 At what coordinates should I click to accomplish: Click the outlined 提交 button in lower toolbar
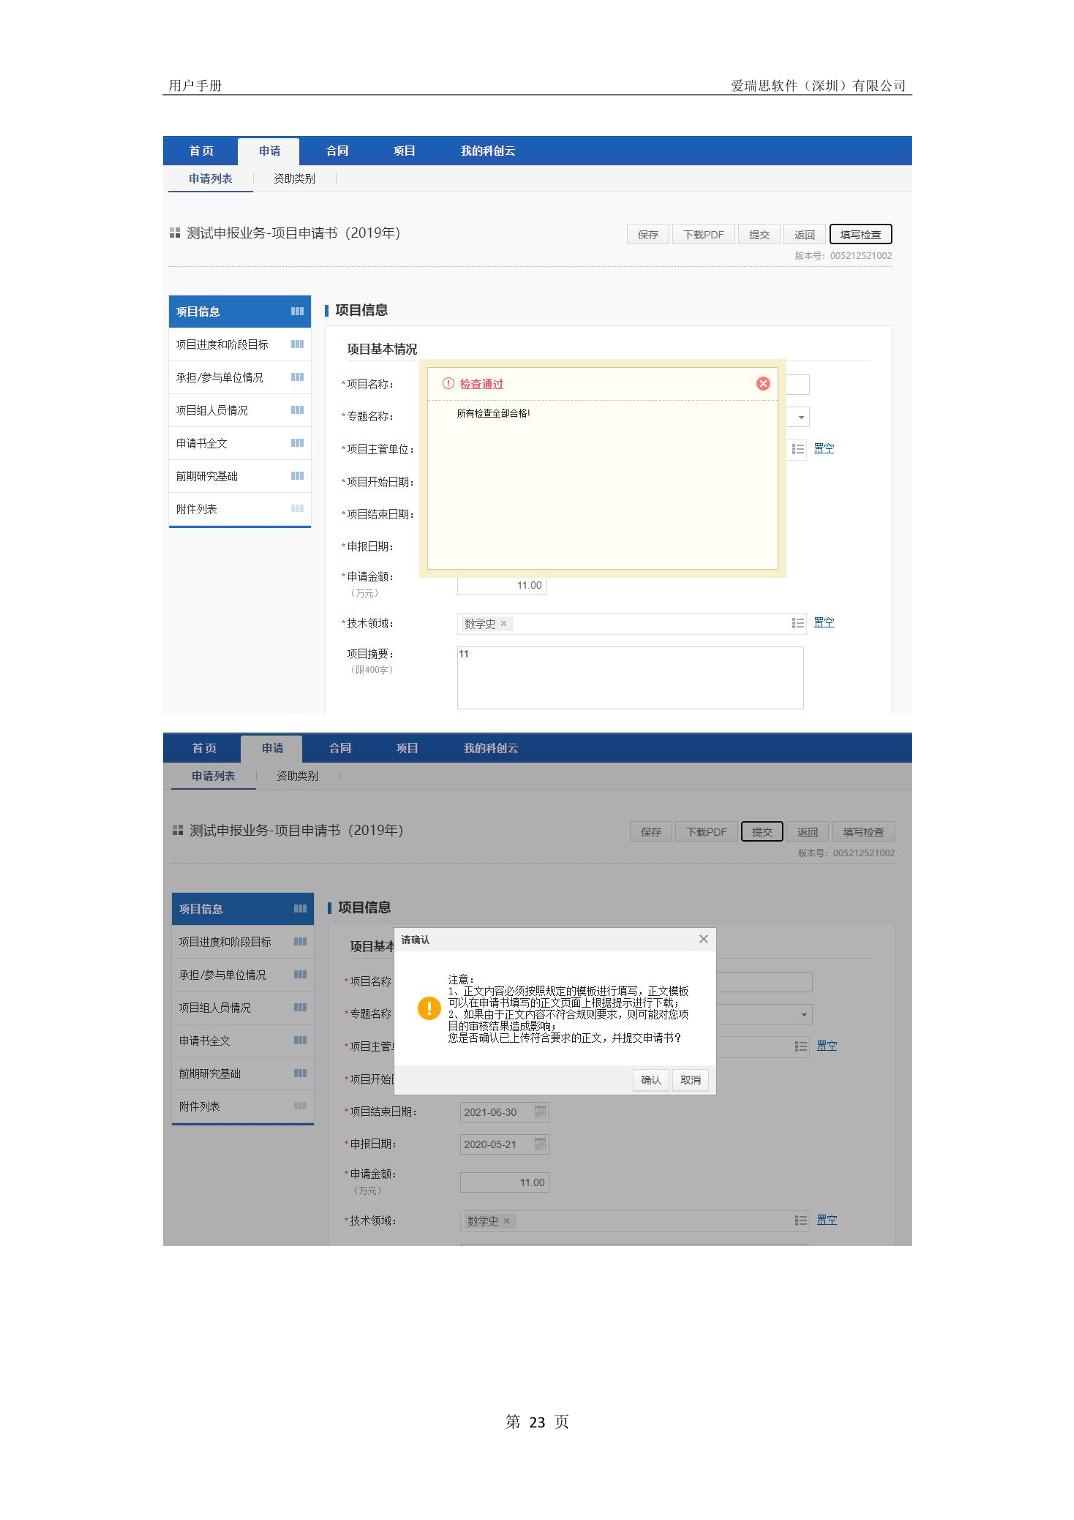point(762,832)
